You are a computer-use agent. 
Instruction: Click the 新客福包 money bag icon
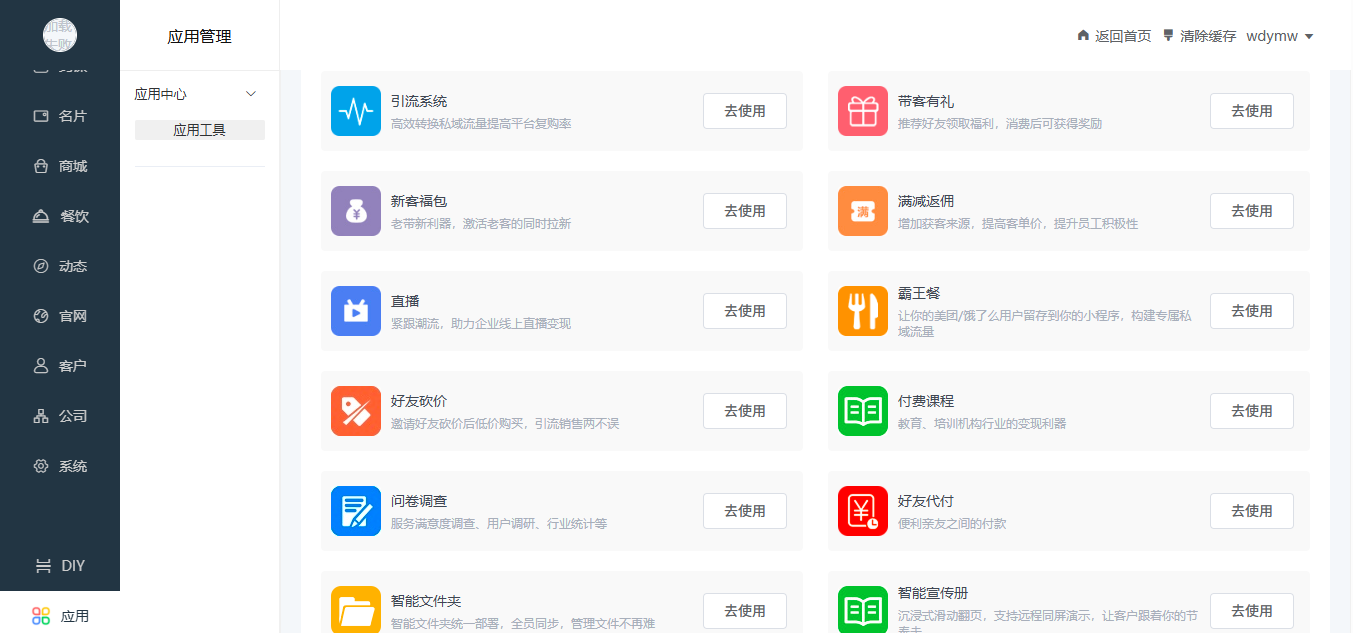(356, 211)
